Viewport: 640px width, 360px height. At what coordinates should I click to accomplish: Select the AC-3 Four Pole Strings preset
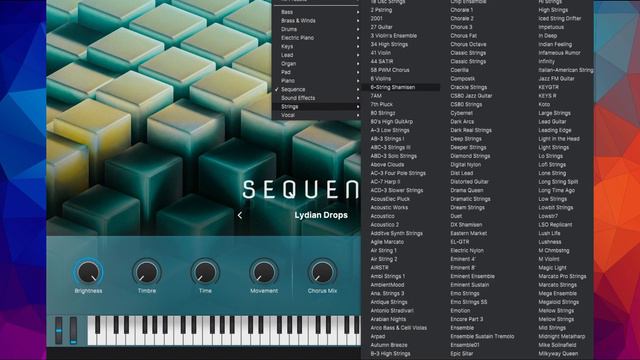click(x=398, y=173)
